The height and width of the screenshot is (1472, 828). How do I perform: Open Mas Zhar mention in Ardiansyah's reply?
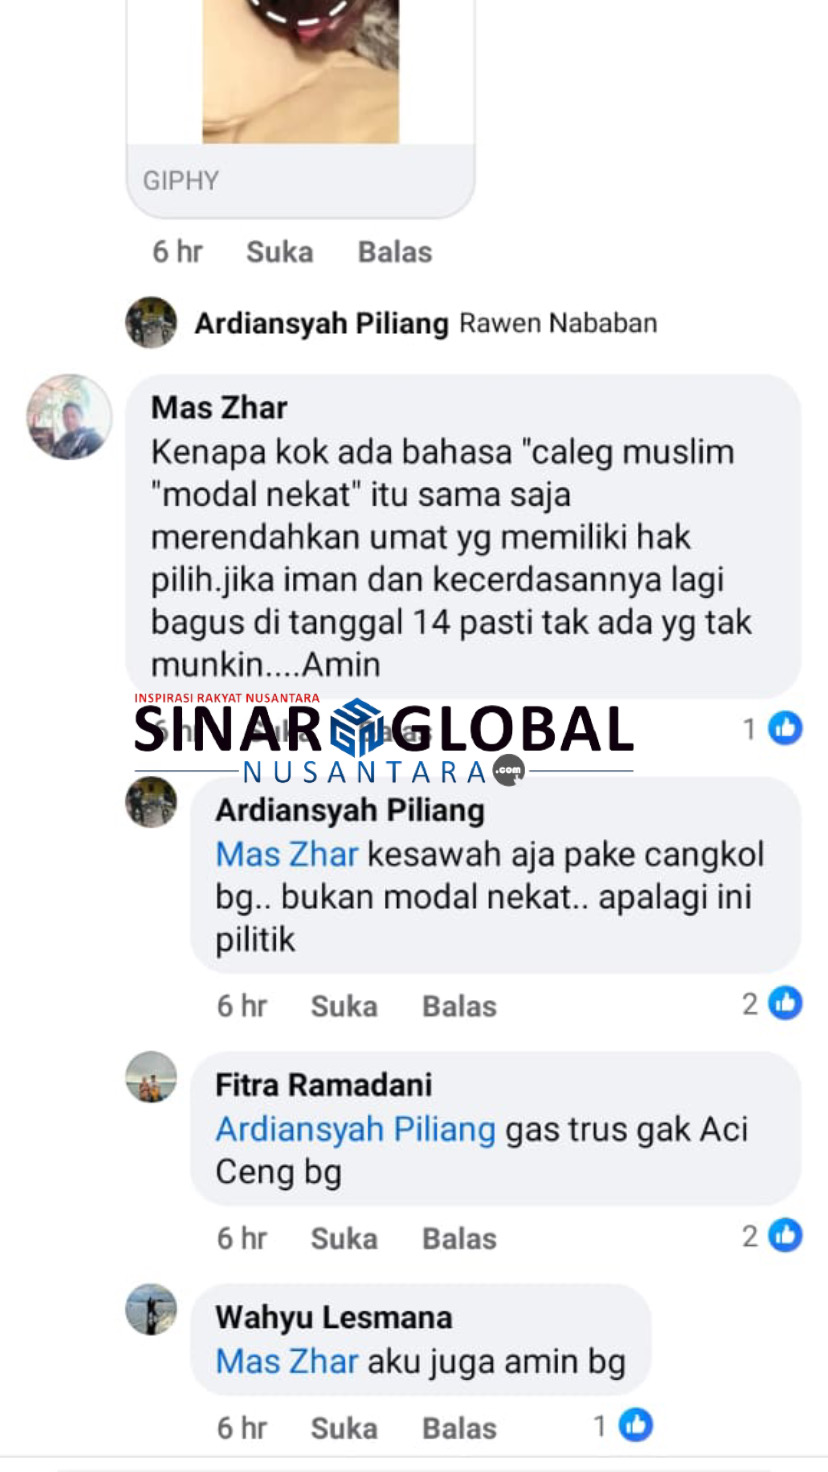coord(287,855)
